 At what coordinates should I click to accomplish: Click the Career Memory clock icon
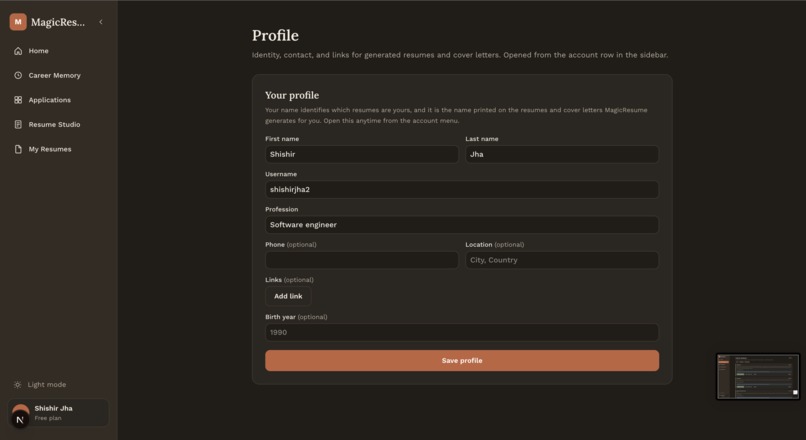coord(18,76)
